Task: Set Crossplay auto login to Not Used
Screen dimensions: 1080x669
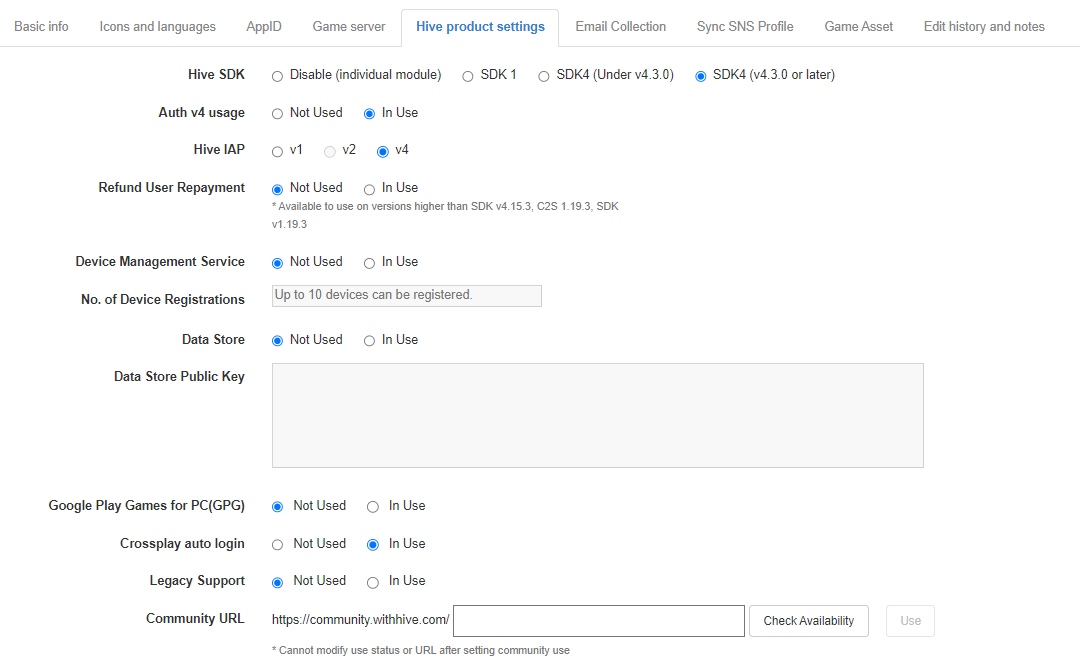Action: click(x=278, y=545)
